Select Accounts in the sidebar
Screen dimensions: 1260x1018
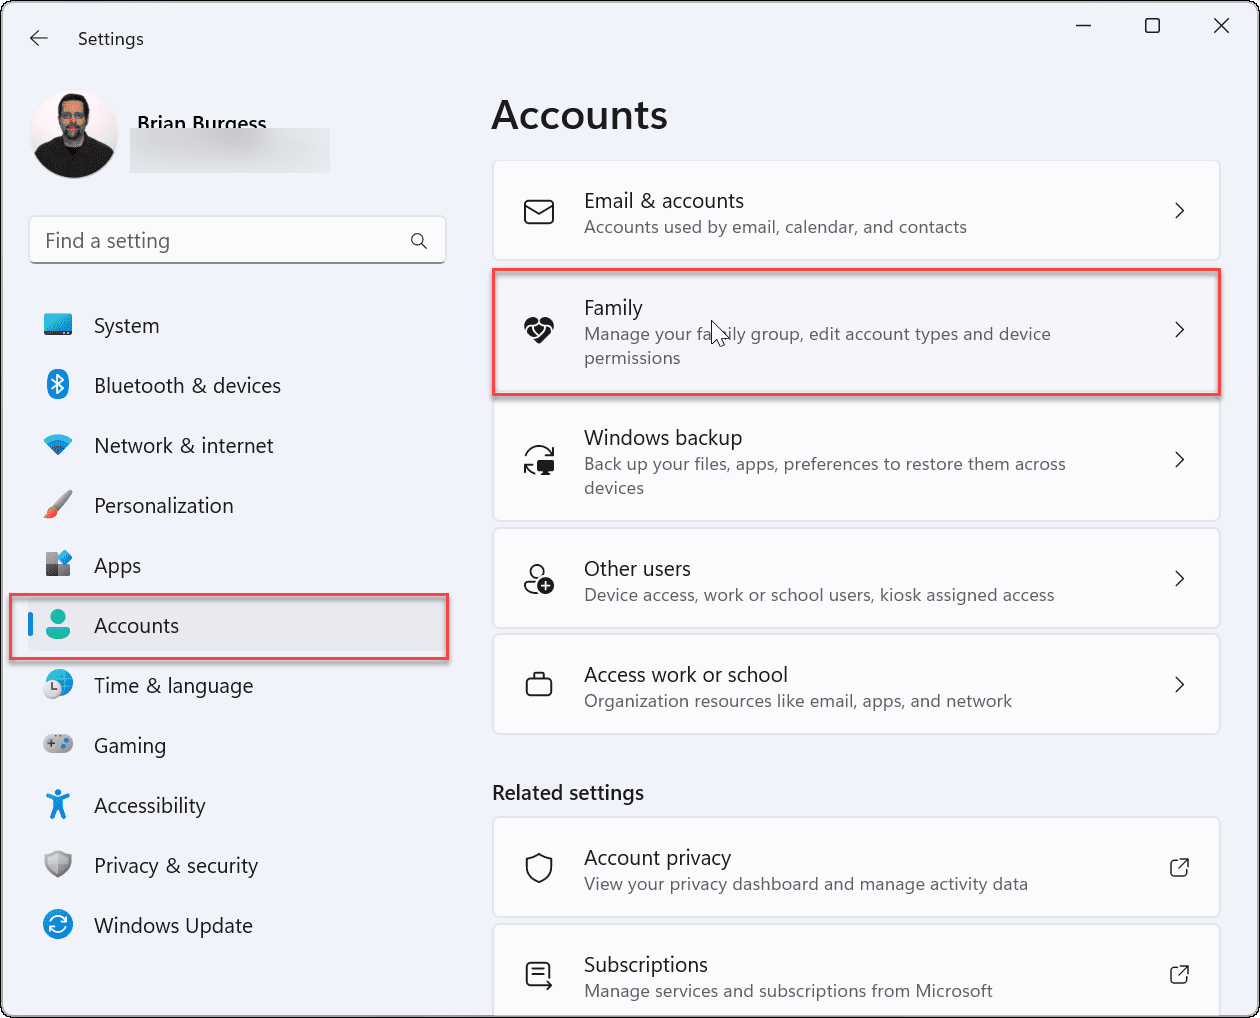[x=136, y=625]
